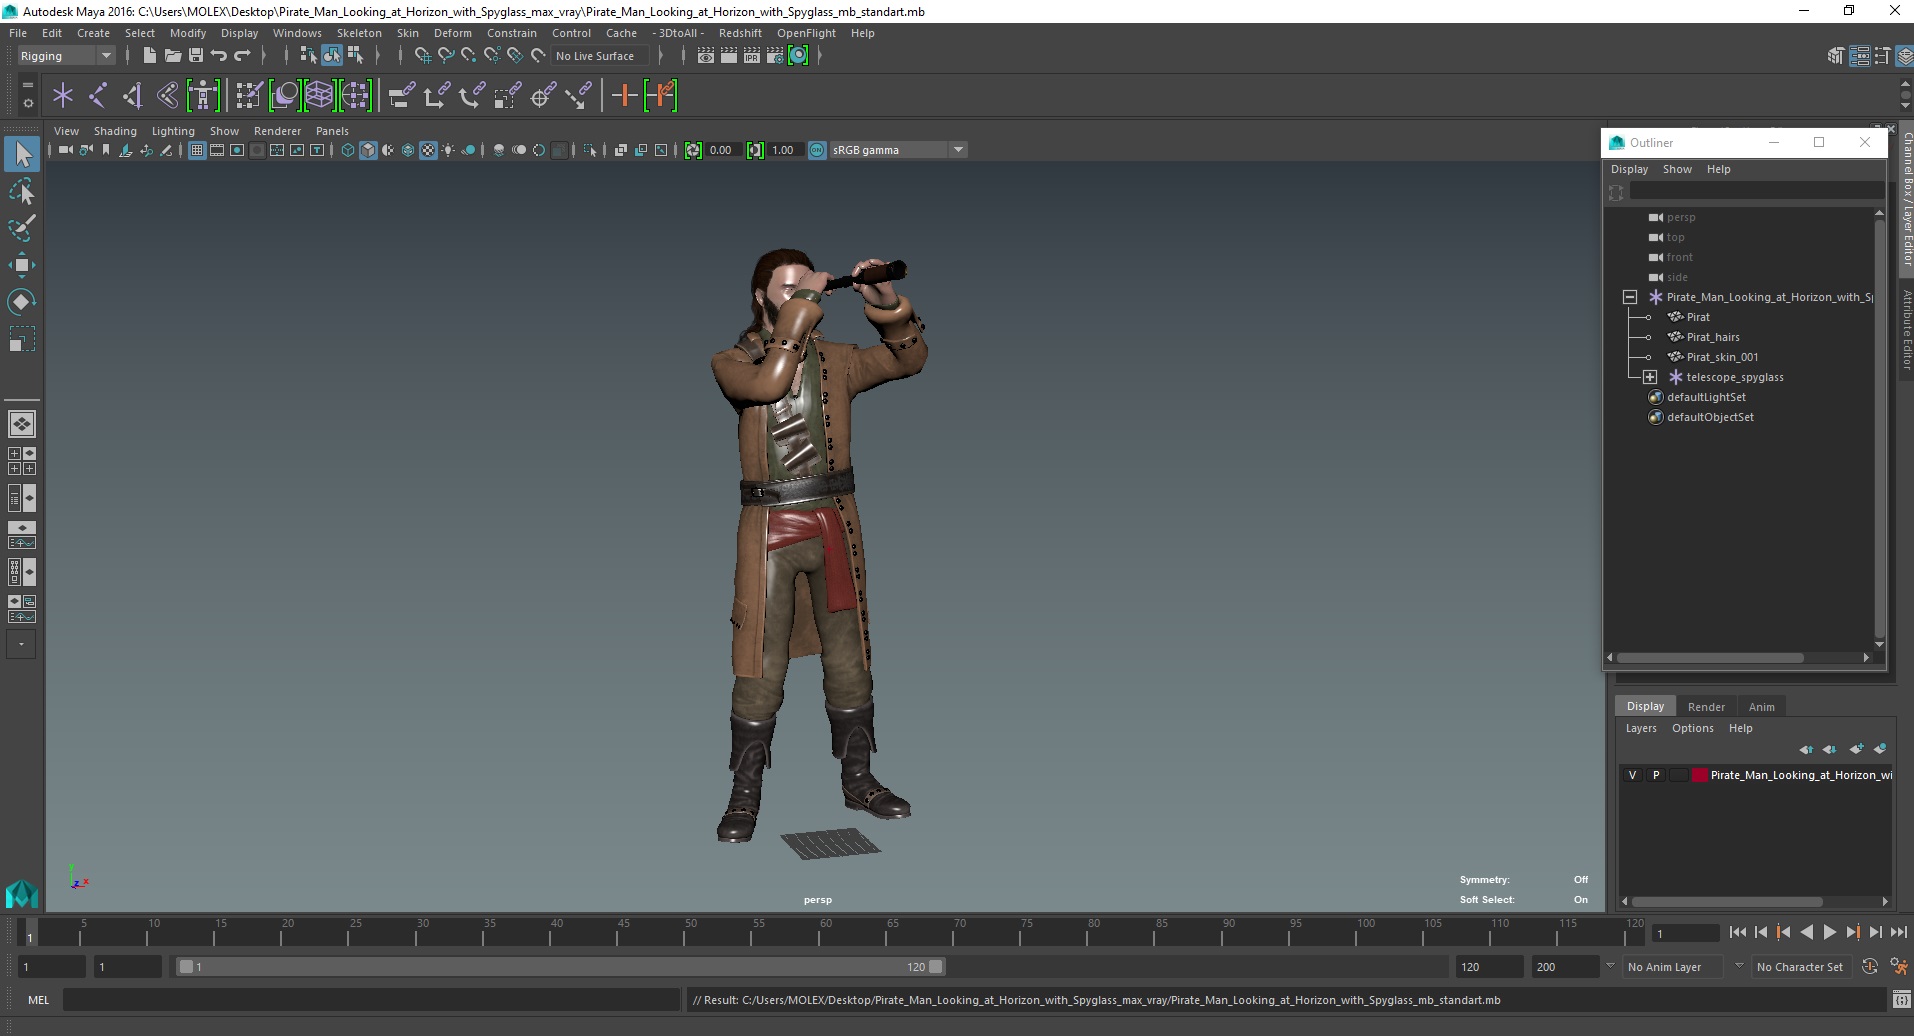1914x1036 pixels.
Task: Click the Save Scene icon
Action: click(196, 56)
